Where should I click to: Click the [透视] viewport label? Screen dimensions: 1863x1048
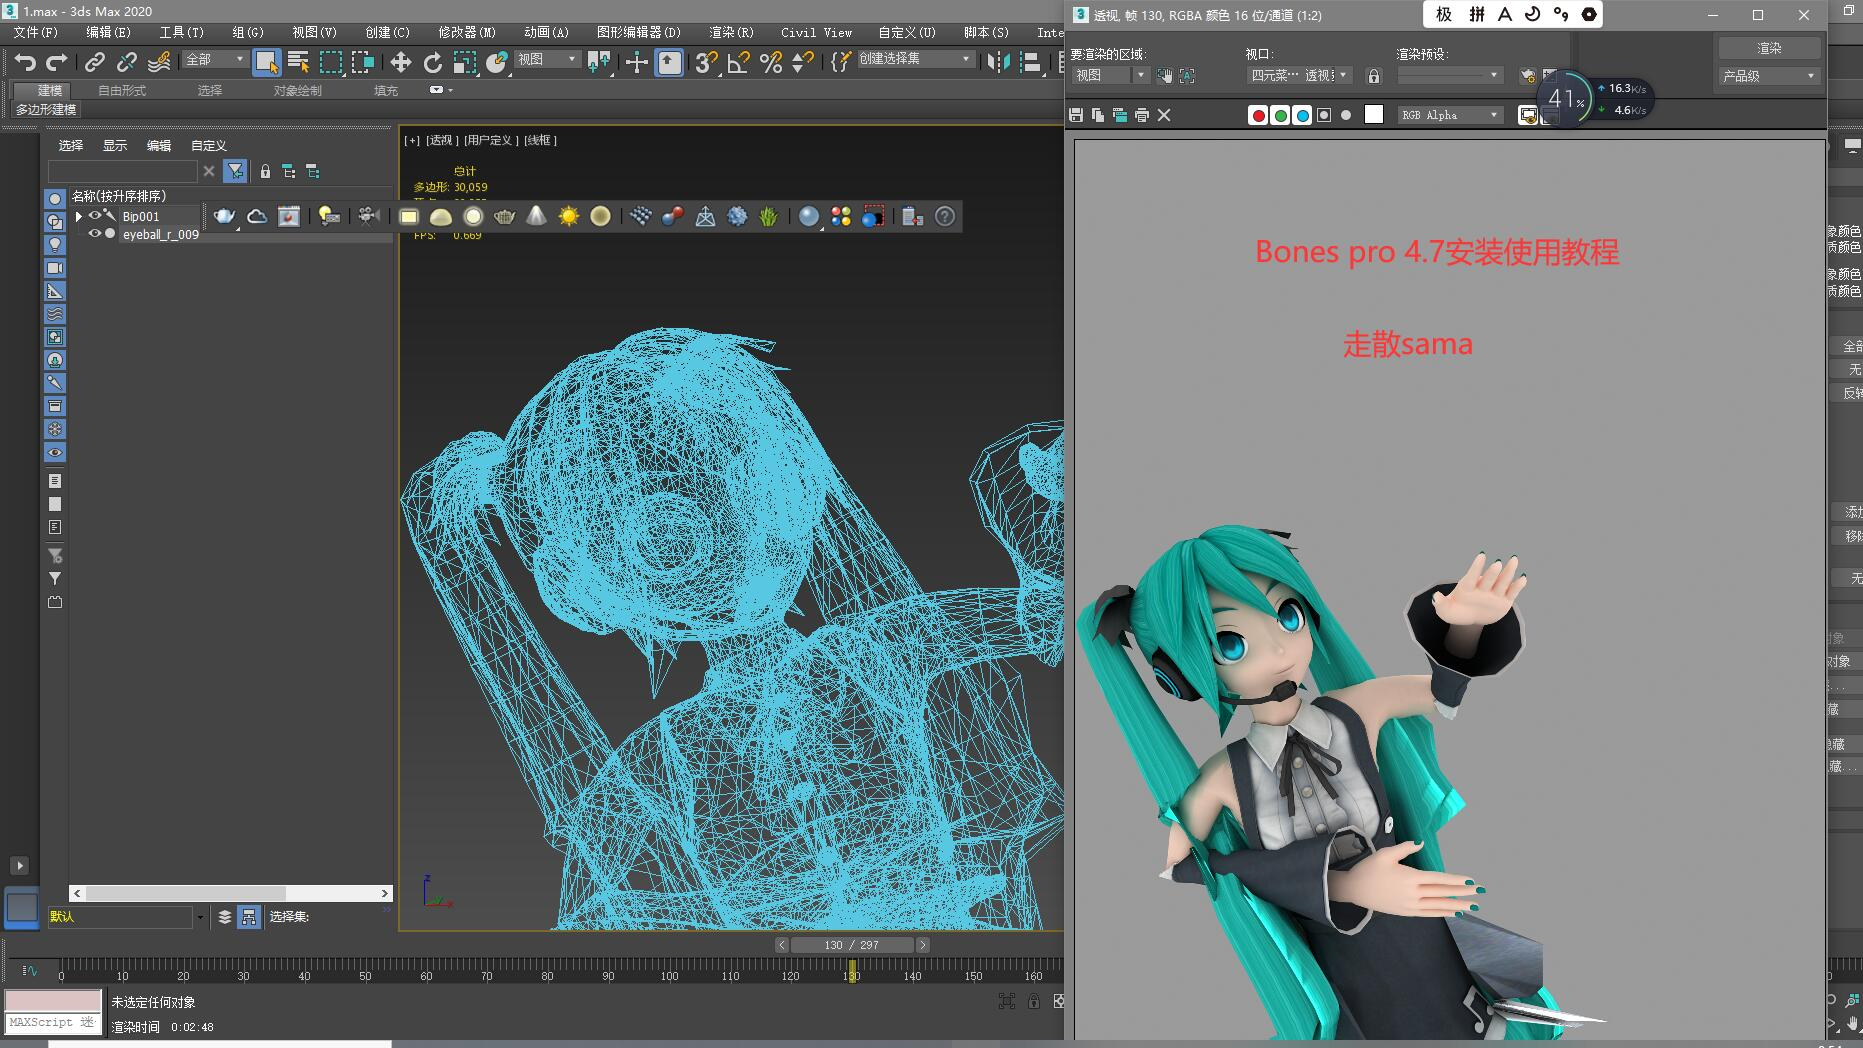442,140
